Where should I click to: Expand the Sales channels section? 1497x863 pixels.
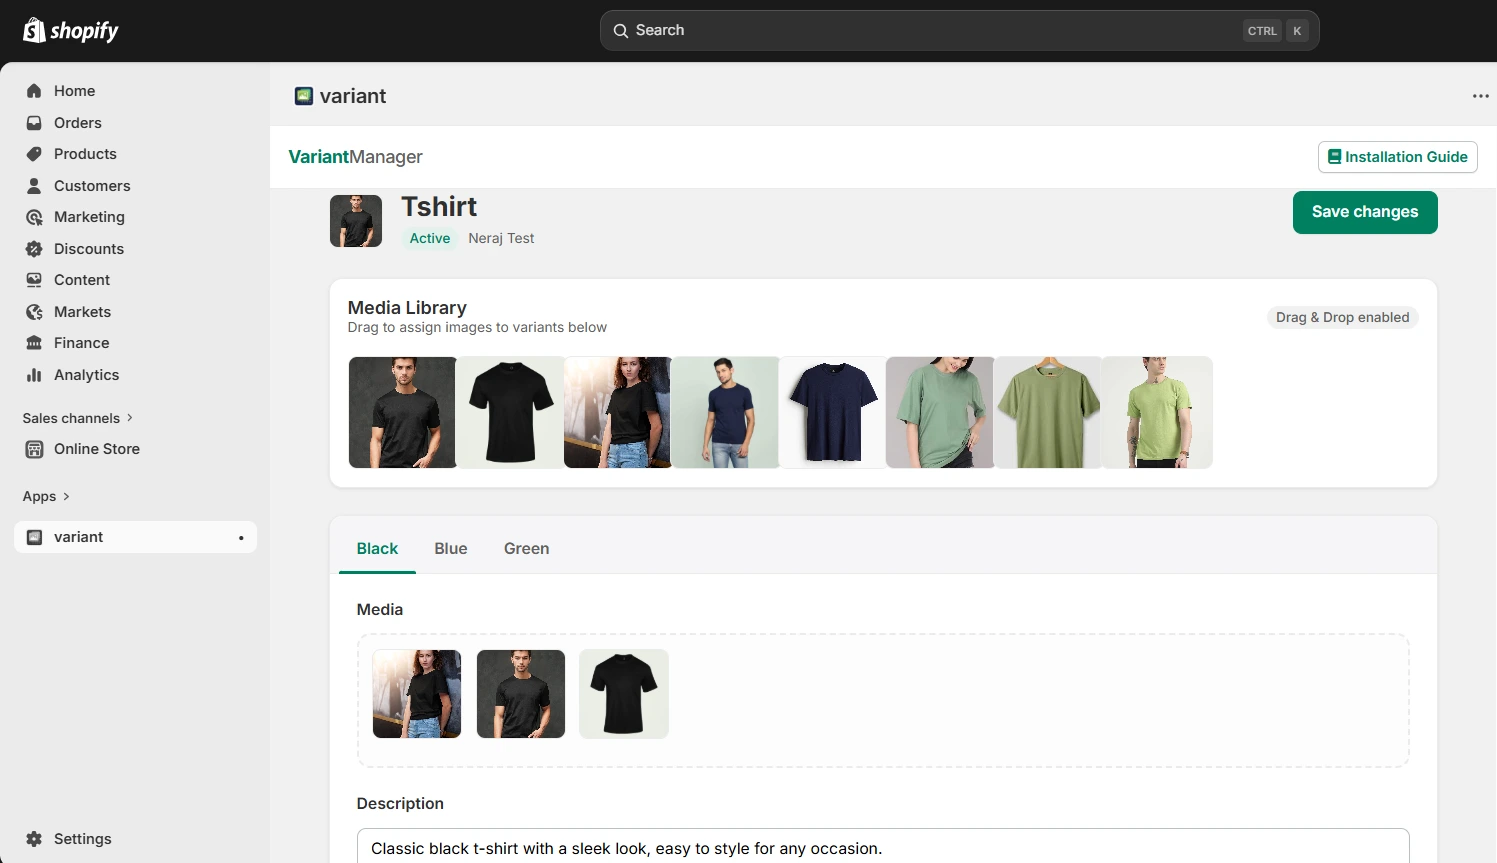click(78, 418)
